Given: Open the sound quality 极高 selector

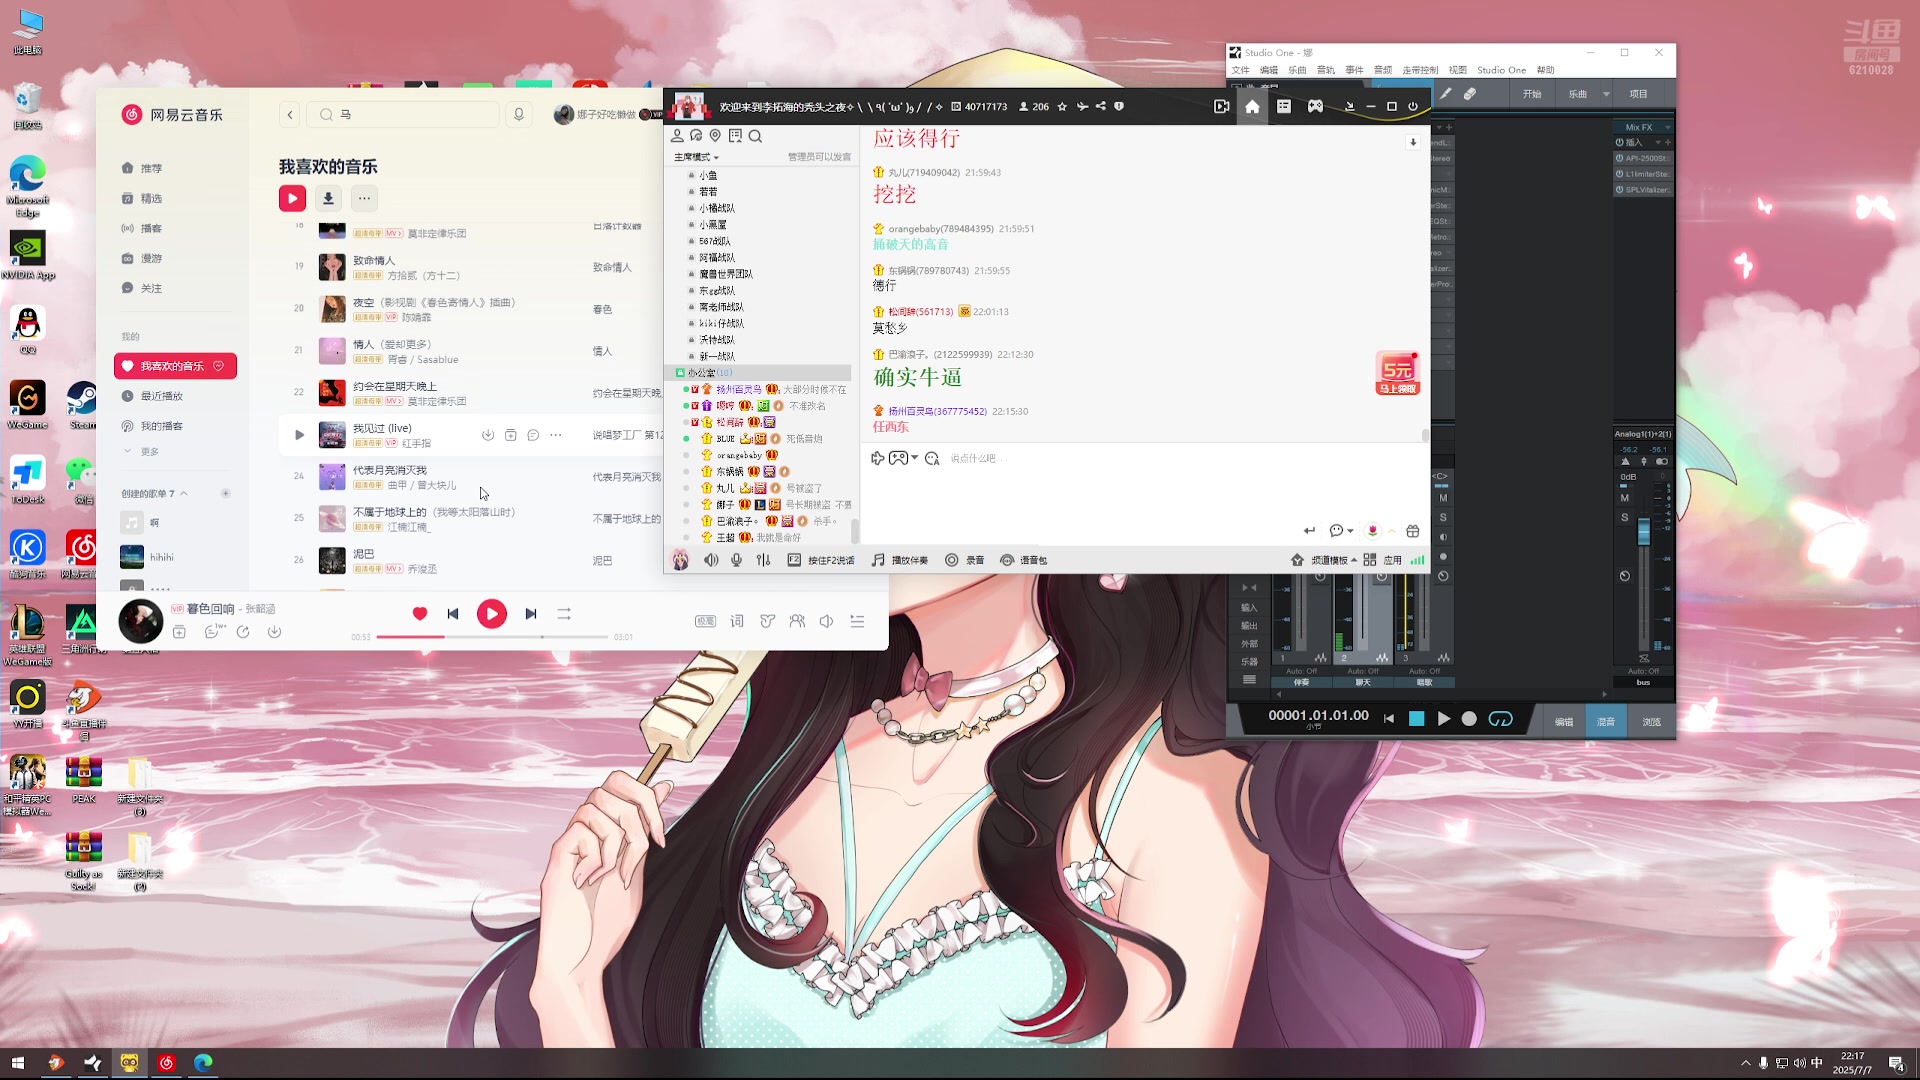Looking at the screenshot, I should point(705,621).
